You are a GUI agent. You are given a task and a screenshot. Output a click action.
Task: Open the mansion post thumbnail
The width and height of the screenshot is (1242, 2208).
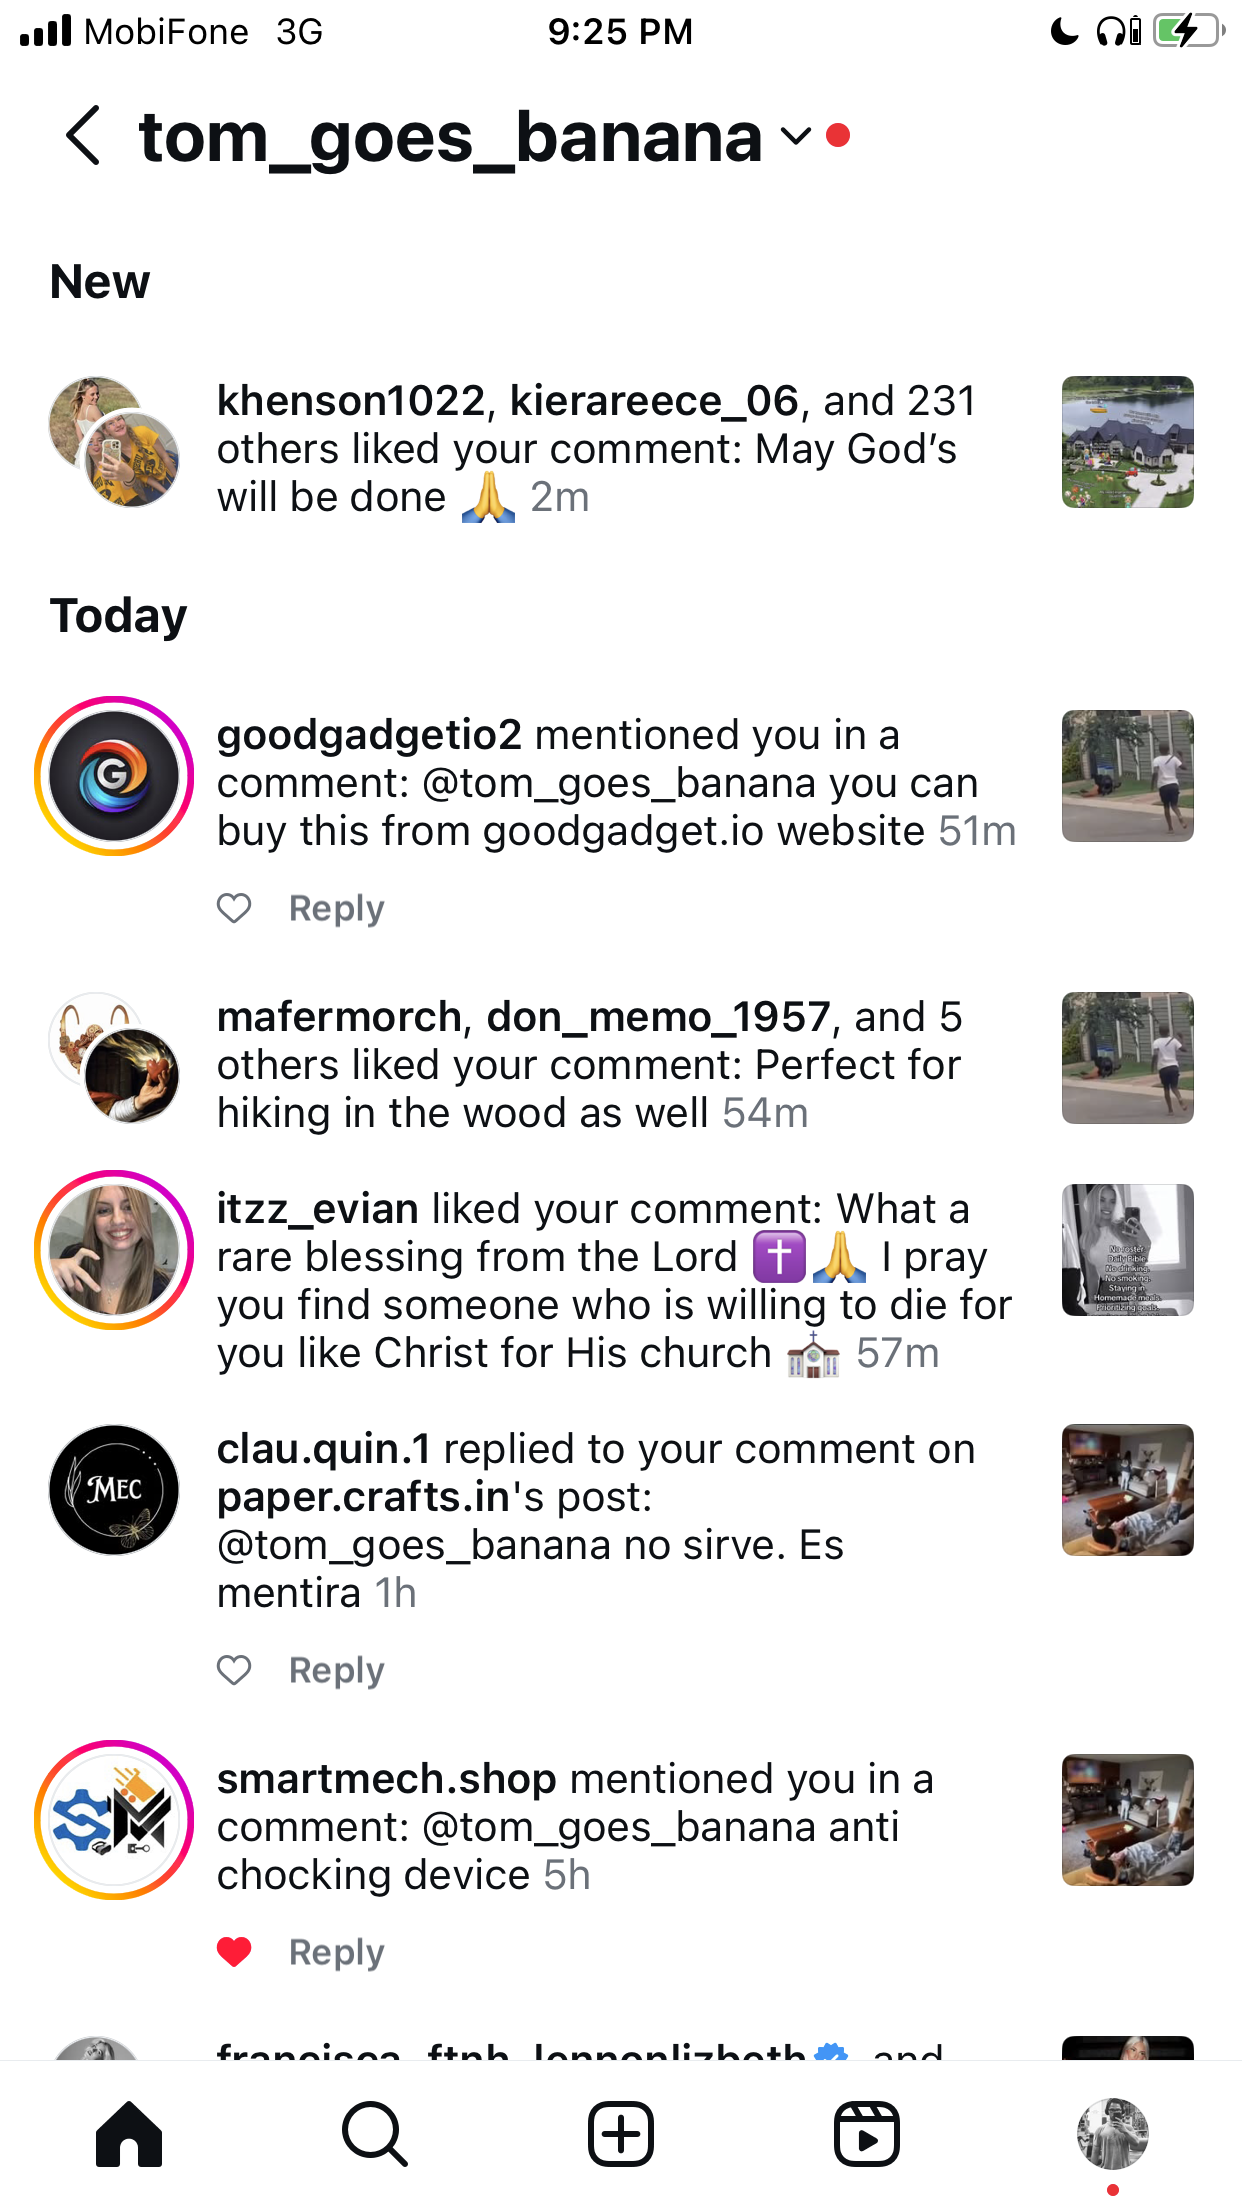tap(1128, 442)
